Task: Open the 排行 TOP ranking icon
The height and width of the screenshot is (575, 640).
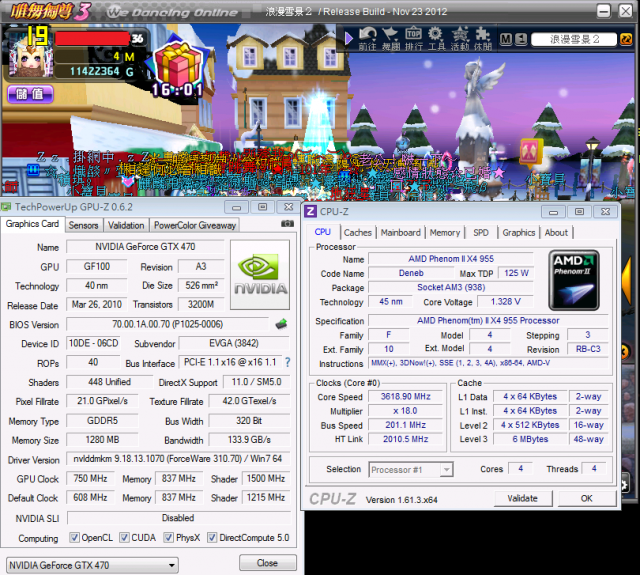Action: pyautogui.click(x=413, y=38)
